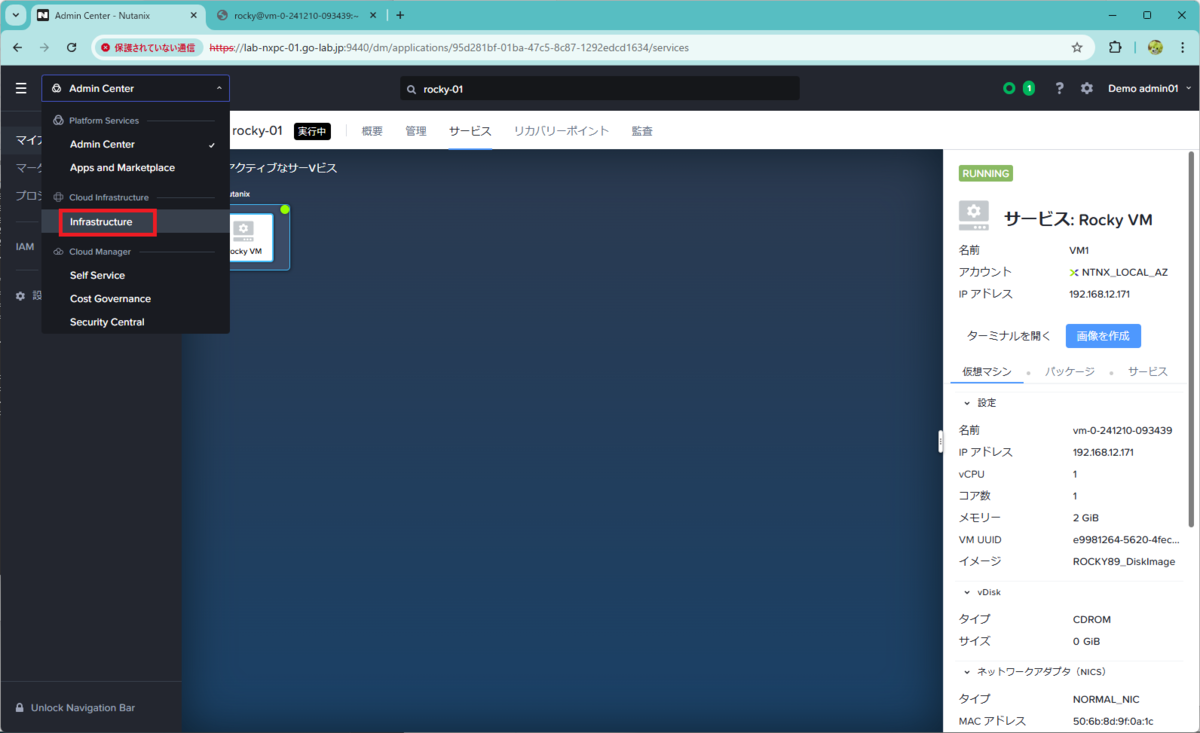The height and width of the screenshot is (733, 1200).
Task: Click the Admin Center switcher icon
Action: pos(56,88)
